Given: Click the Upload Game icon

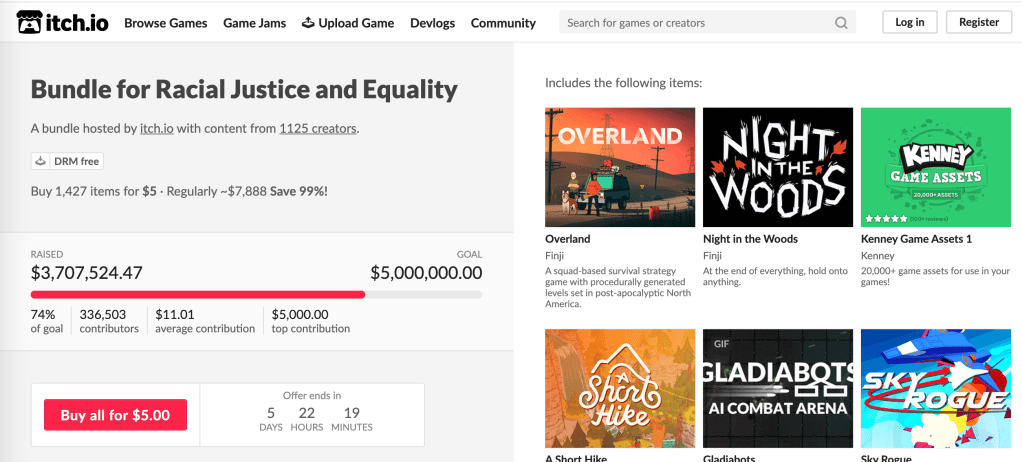Looking at the screenshot, I should click(308, 23).
